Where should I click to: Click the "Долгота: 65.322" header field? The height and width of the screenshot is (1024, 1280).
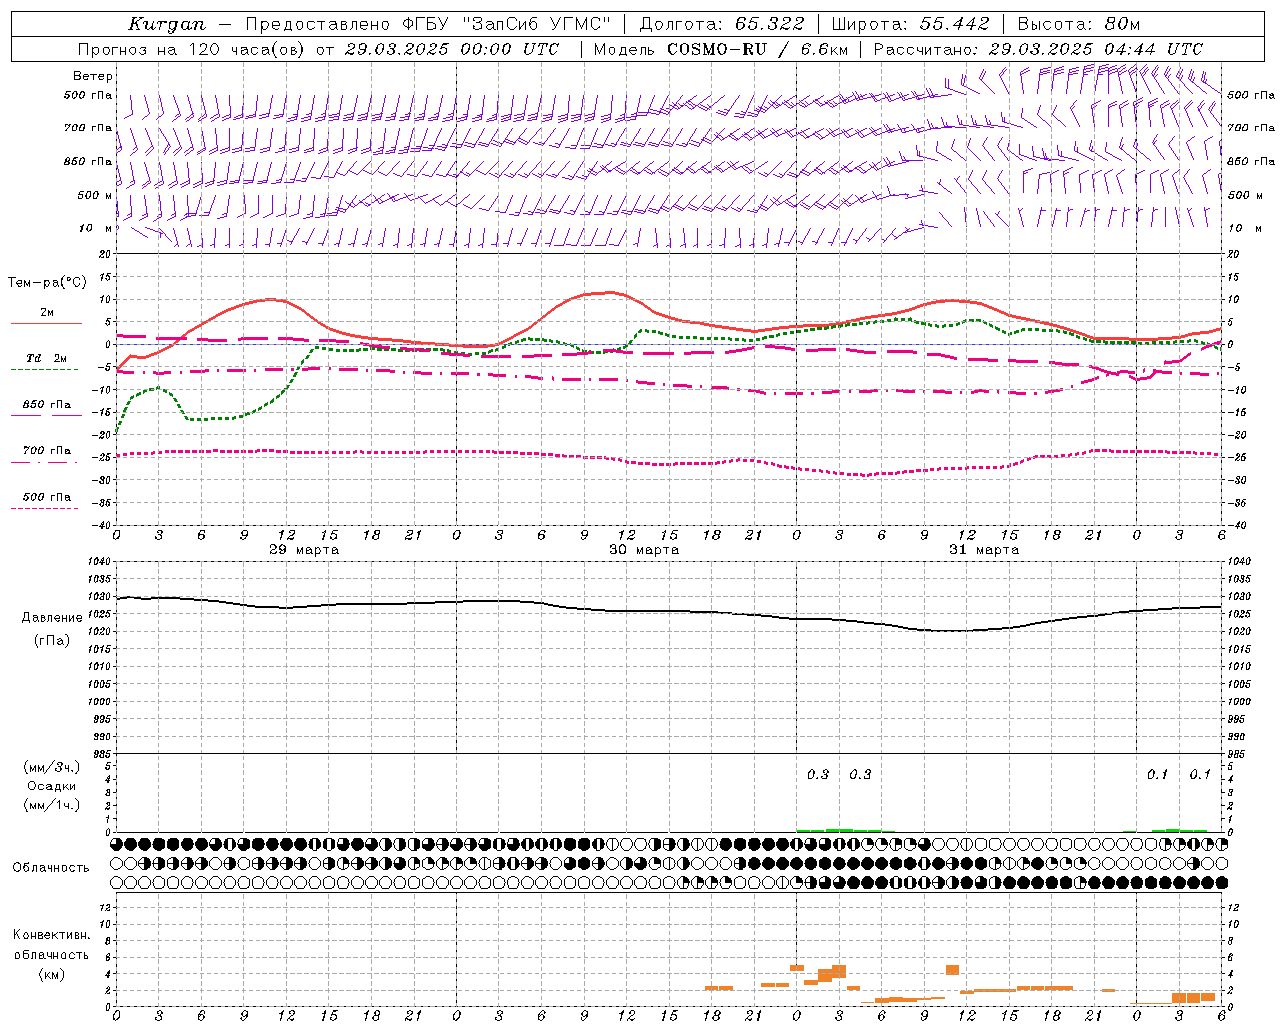pos(721,24)
